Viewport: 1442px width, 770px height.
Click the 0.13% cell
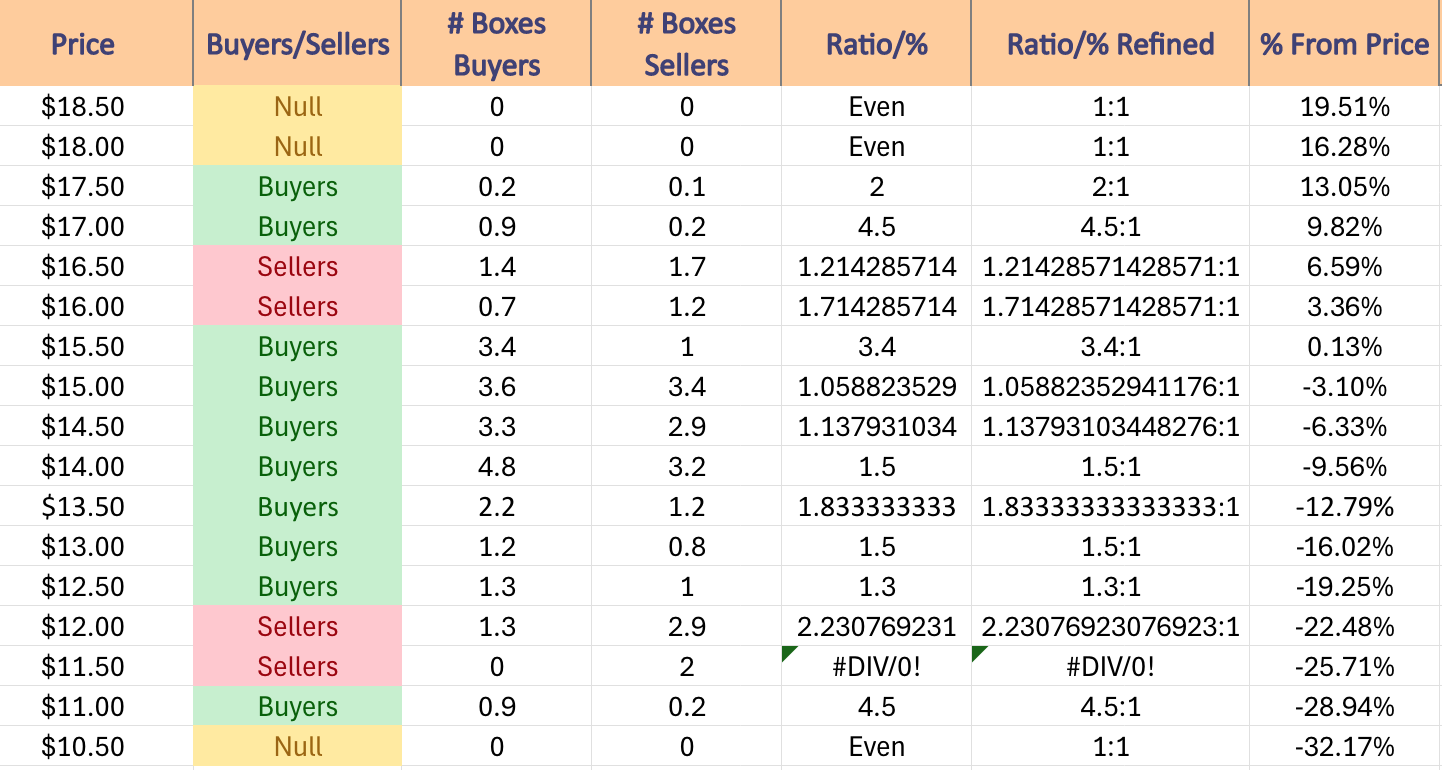pos(1345,347)
